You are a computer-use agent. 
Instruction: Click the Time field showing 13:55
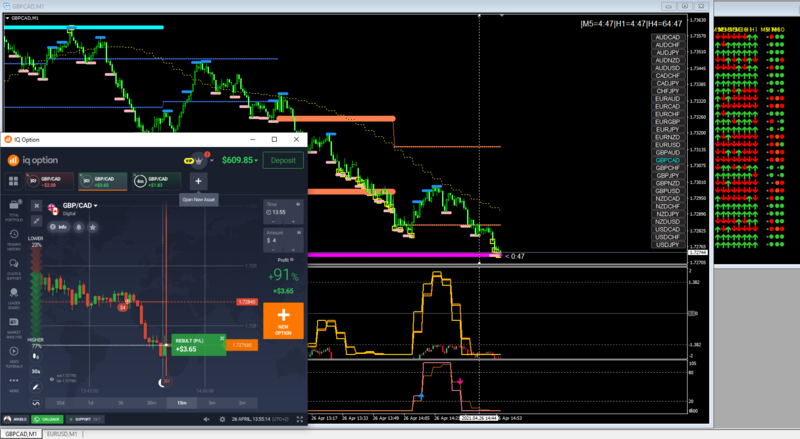tap(283, 212)
